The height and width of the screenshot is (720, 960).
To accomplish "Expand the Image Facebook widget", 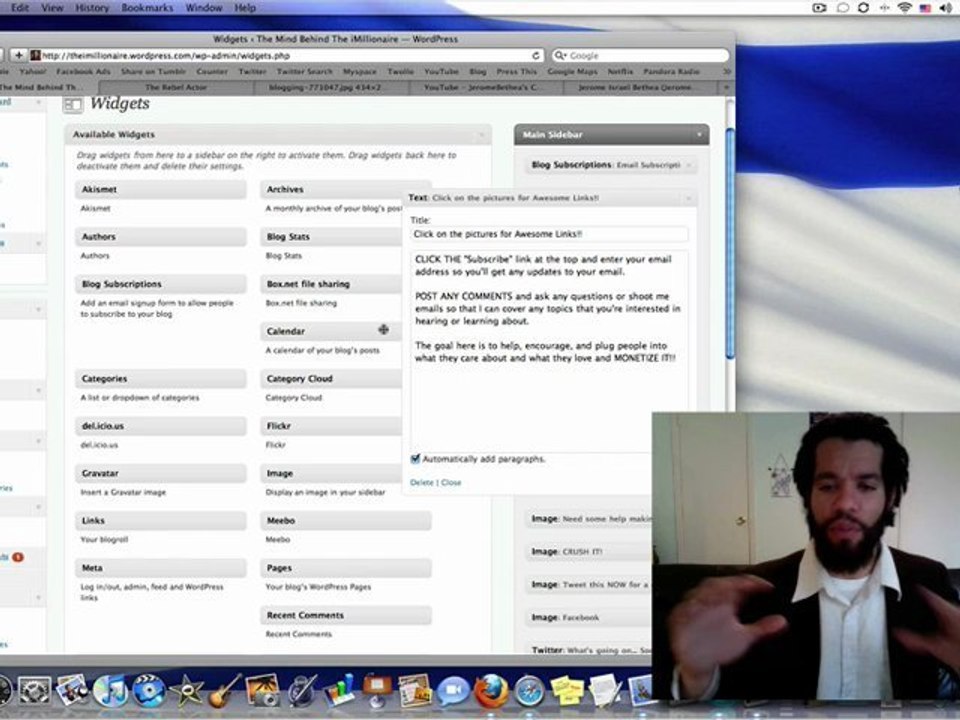I will pyautogui.click(x=589, y=618).
